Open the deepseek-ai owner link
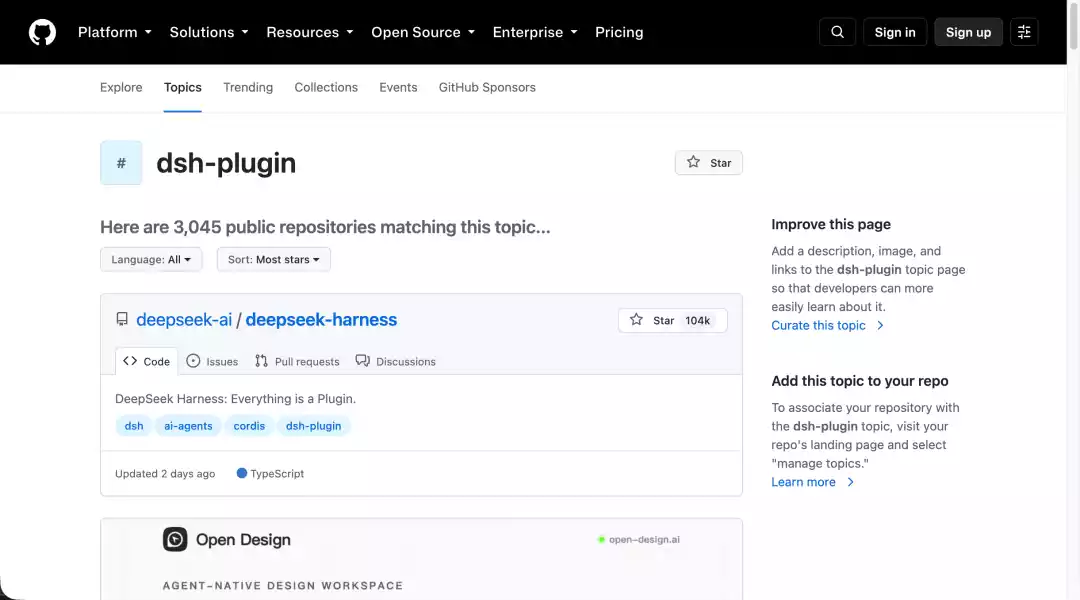 coord(184,320)
